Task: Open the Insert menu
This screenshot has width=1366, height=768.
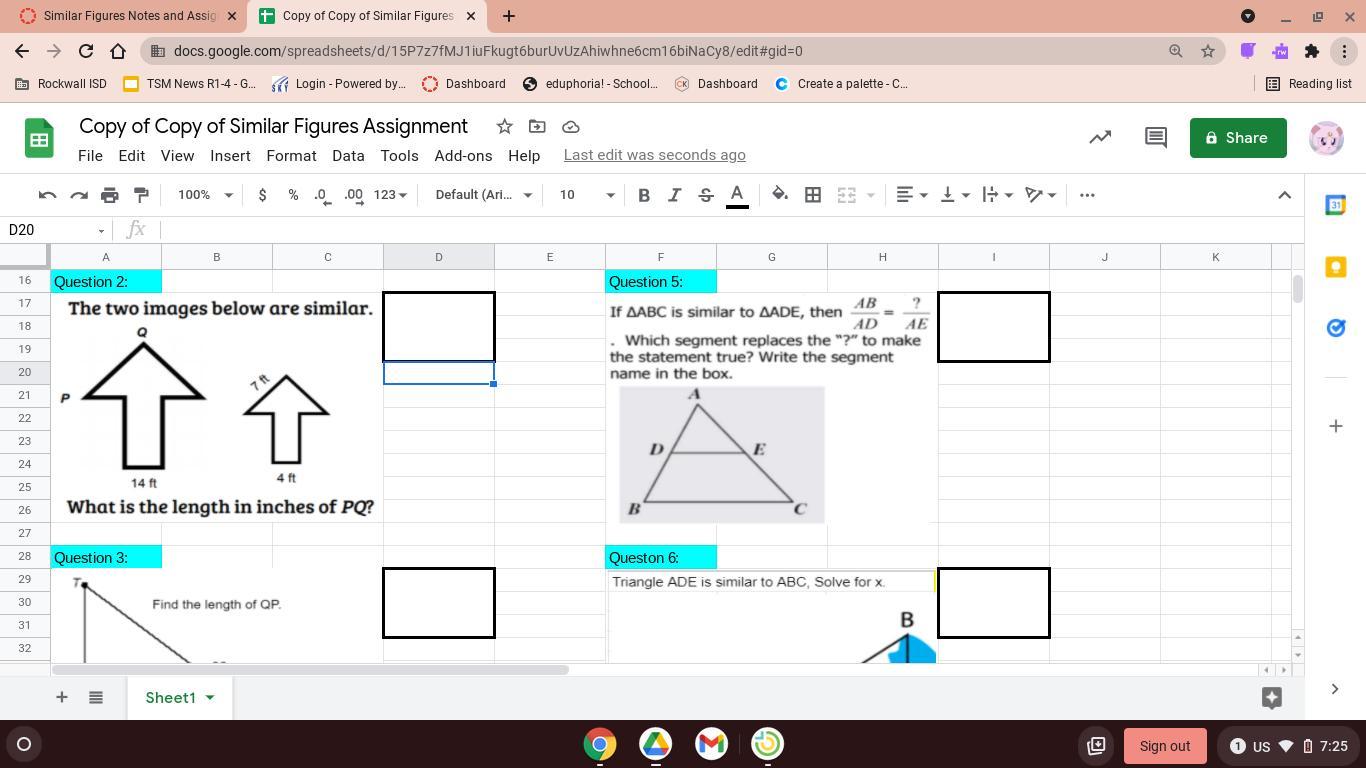Action: coord(230,156)
